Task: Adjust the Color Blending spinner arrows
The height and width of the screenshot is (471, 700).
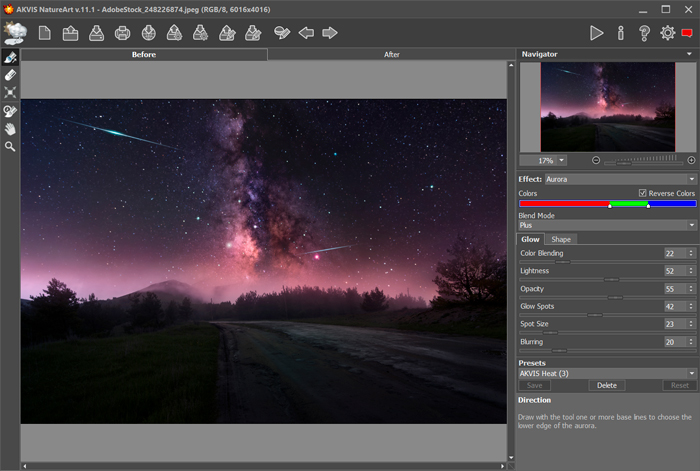Action: (691, 253)
